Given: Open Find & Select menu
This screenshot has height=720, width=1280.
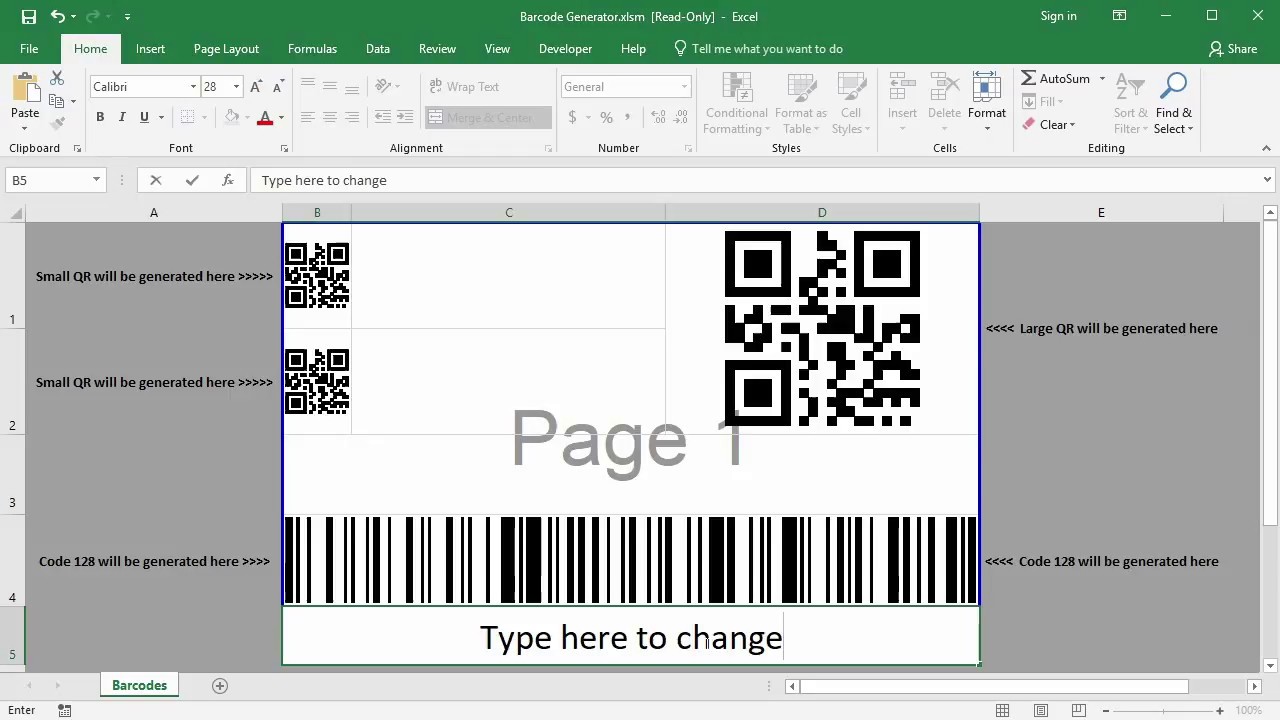Looking at the screenshot, I should [x=1173, y=104].
